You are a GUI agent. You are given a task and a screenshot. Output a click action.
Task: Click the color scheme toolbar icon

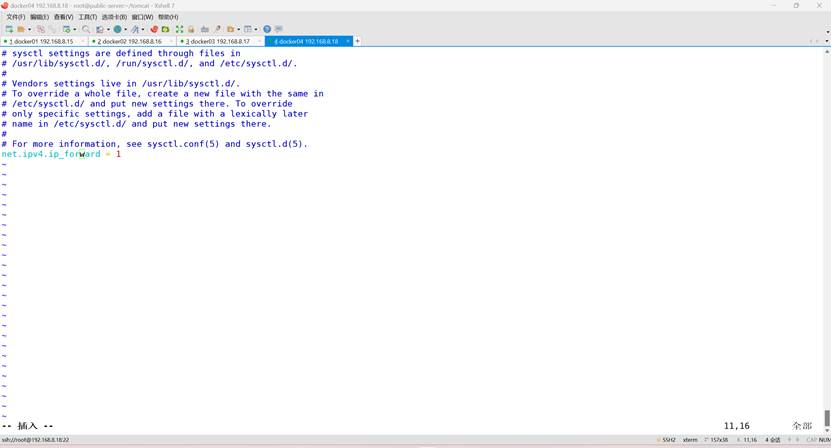[x=100, y=29]
